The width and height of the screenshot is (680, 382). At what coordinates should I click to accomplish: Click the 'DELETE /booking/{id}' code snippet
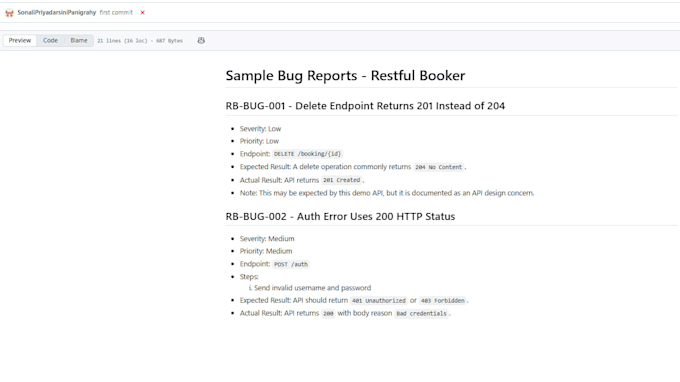click(307, 154)
